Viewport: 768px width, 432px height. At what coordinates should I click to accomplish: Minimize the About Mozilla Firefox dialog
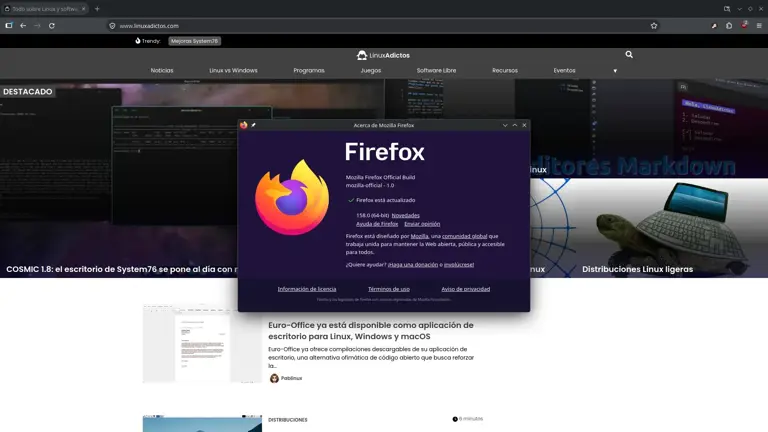pyautogui.click(x=505, y=125)
